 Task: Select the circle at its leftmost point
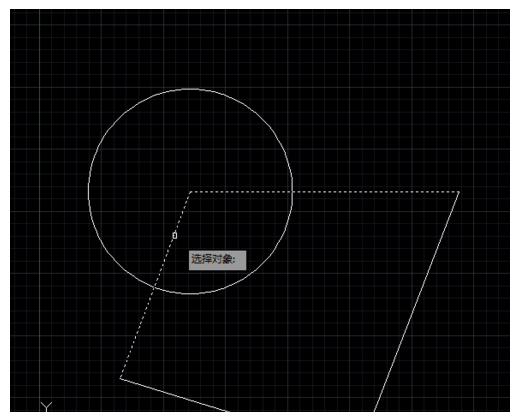point(89,191)
